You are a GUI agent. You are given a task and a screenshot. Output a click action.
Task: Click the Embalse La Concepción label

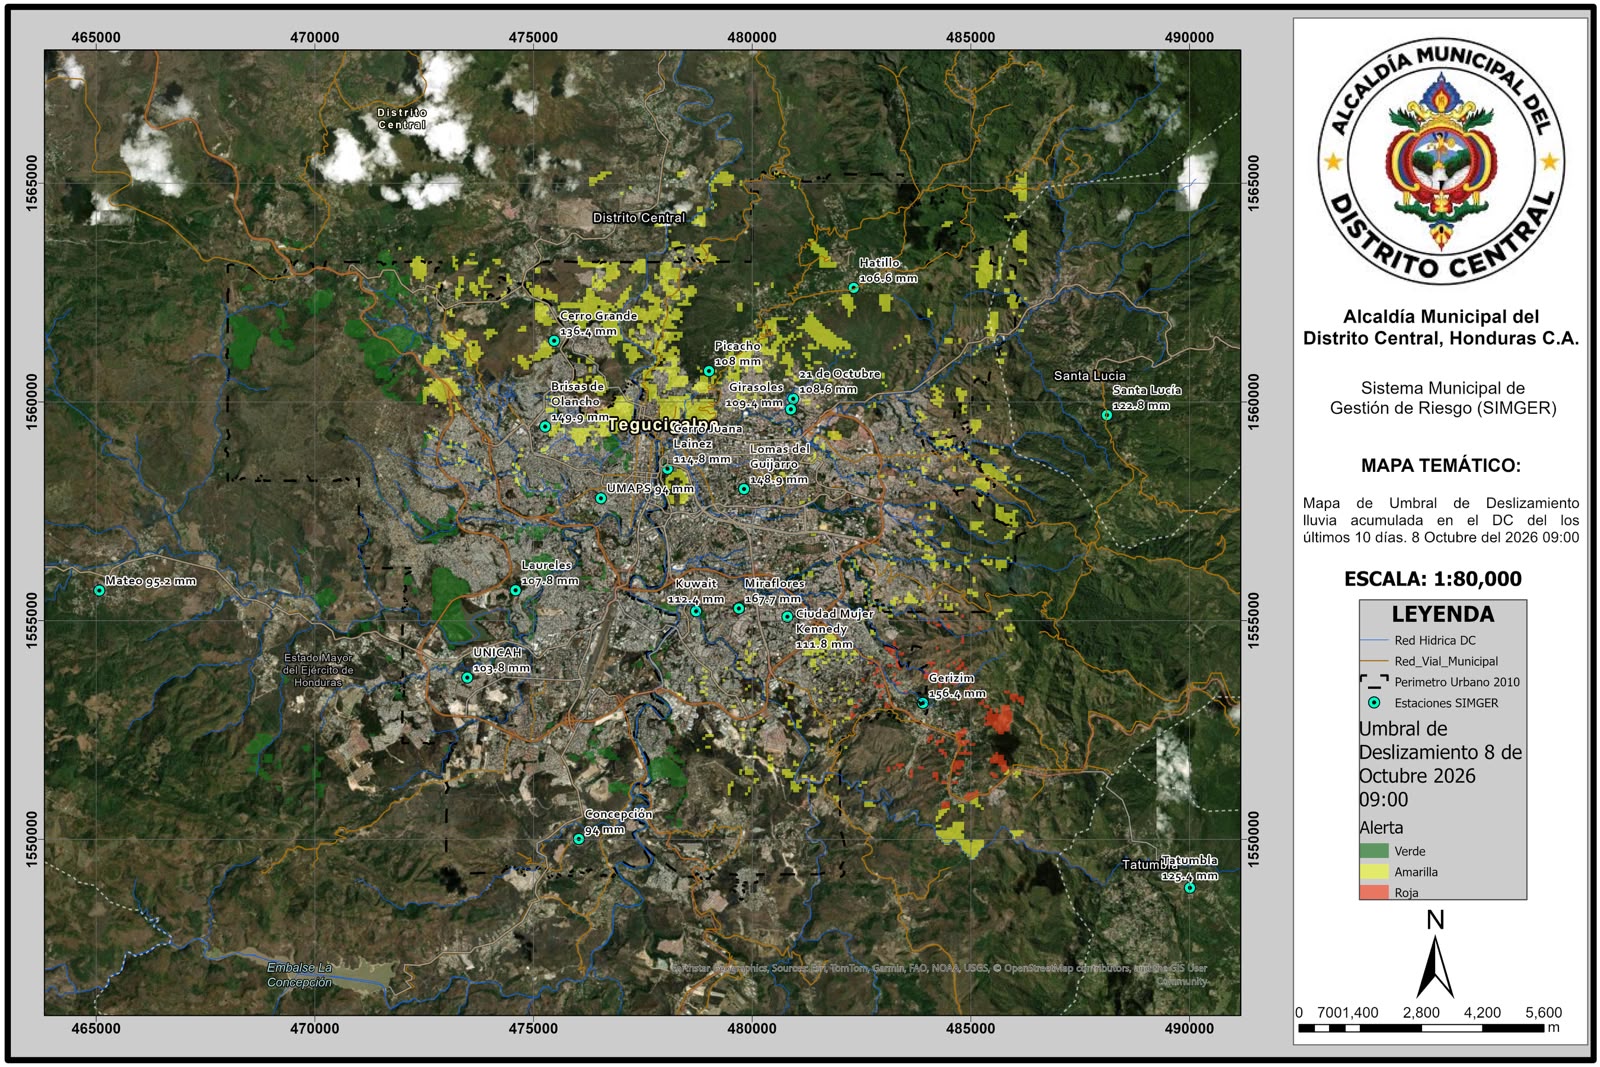pyautogui.click(x=299, y=975)
